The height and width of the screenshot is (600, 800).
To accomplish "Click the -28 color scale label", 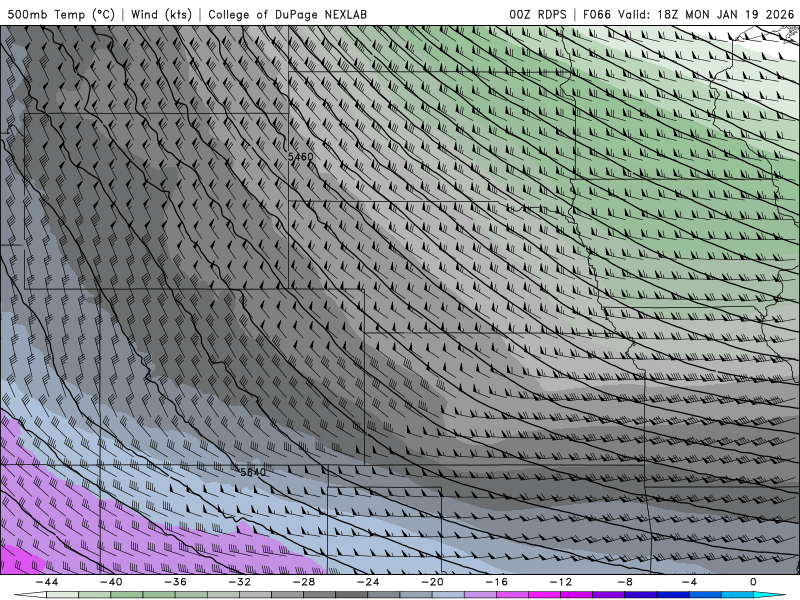I will [304, 582].
